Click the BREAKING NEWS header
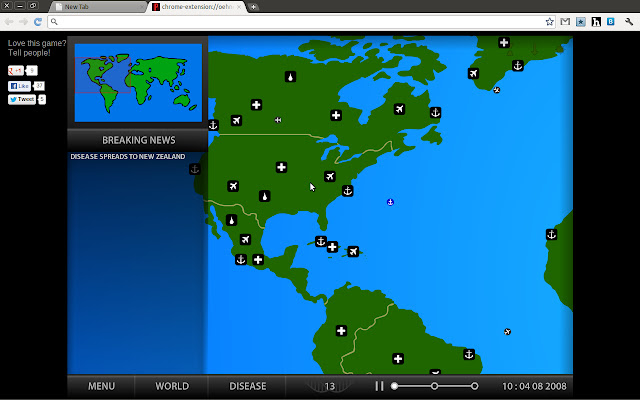This screenshot has height=400, width=640. [139, 140]
